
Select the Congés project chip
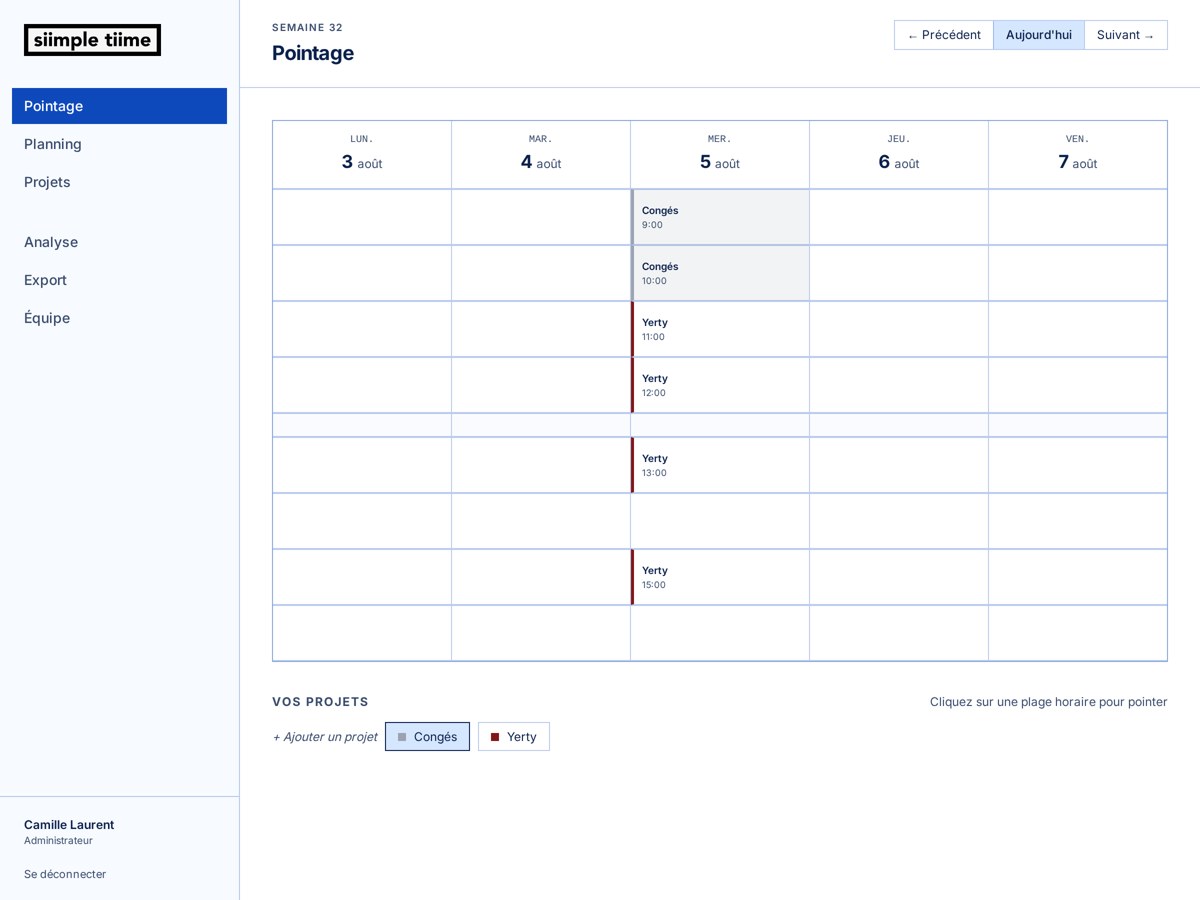427,737
